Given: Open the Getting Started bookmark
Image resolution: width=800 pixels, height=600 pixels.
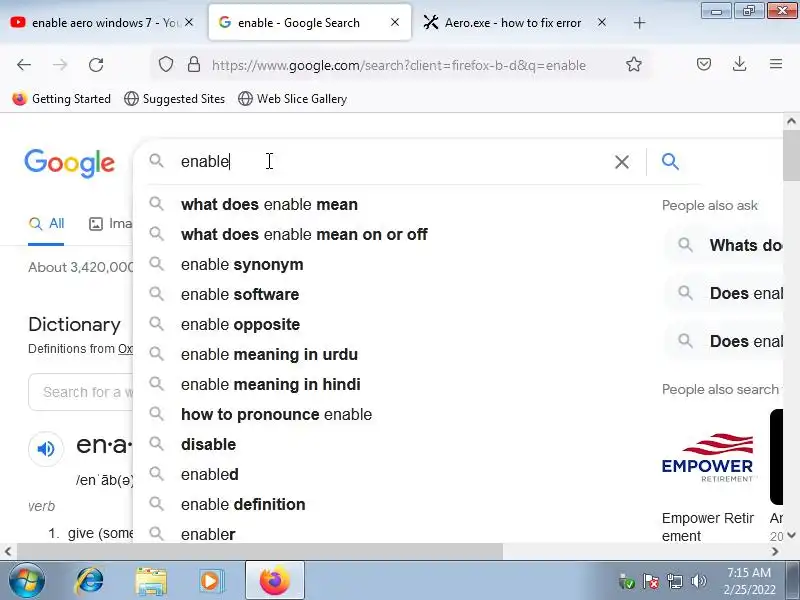Looking at the screenshot, I should 62,99.
